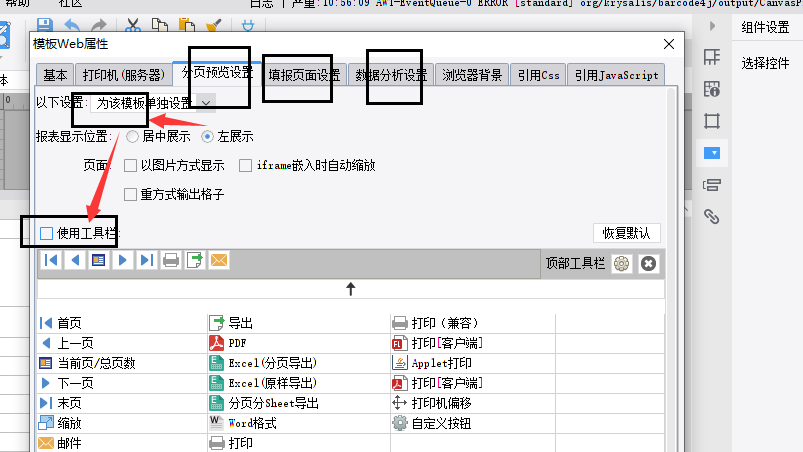
Task: Click the copy icon in main toolbar
Action: pos(160,25)
